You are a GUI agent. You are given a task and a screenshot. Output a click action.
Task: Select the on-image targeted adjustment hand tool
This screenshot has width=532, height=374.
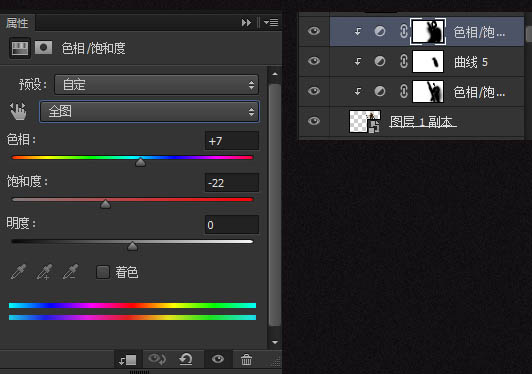click(x=18, y=111)
